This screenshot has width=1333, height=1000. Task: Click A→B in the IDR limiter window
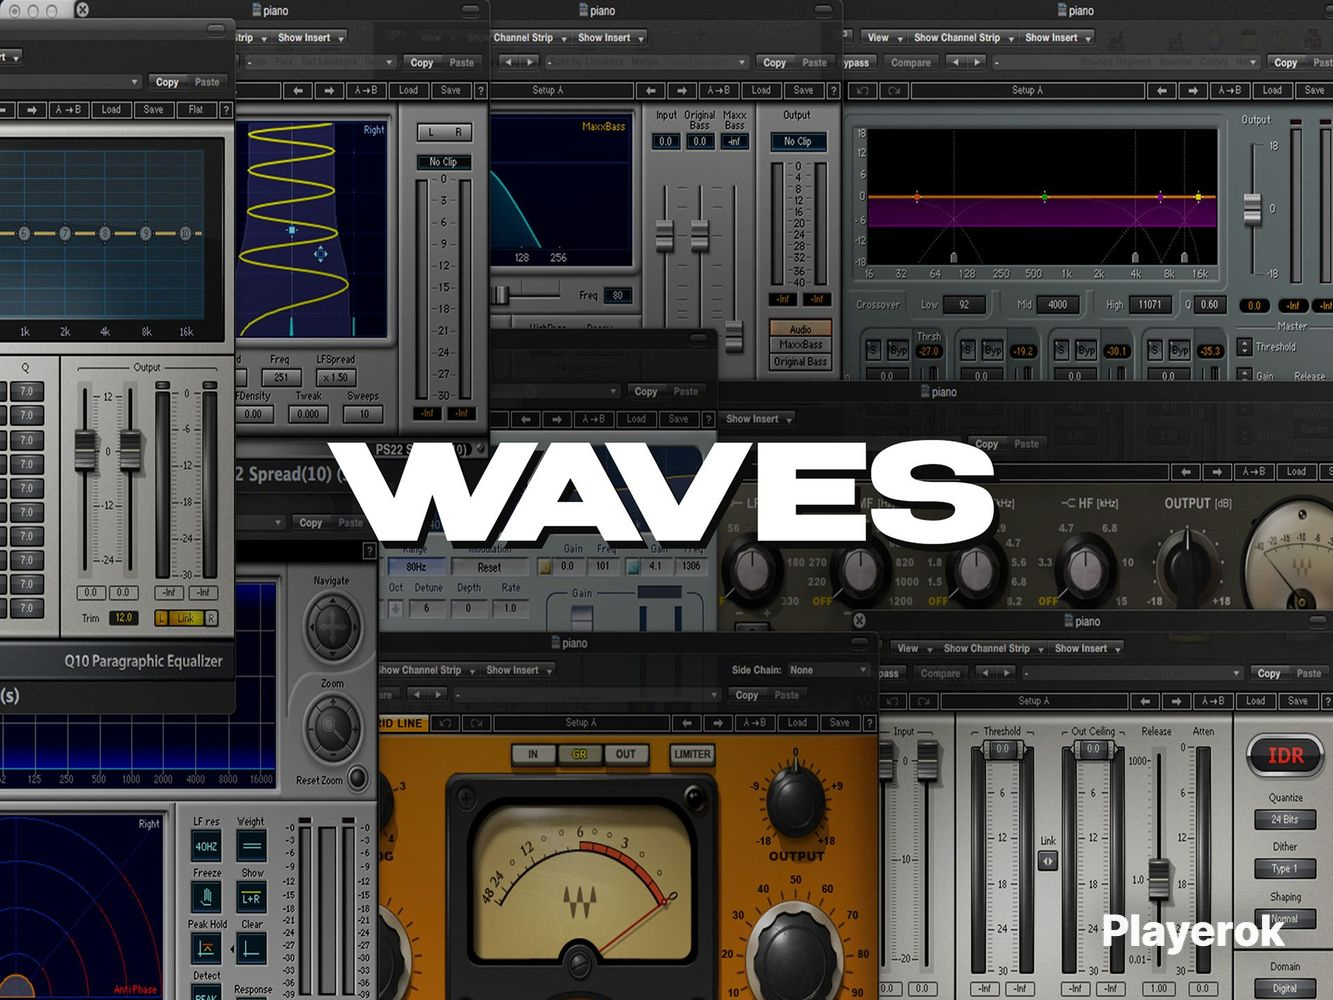click(1213, 701)
